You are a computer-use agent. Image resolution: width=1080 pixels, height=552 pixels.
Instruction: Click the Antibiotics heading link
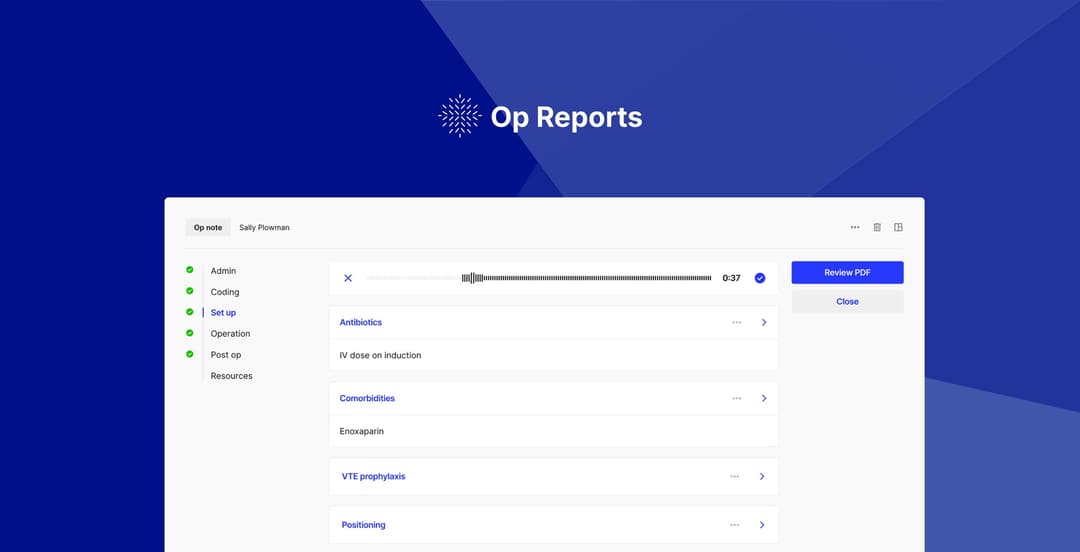coord(360,322)
